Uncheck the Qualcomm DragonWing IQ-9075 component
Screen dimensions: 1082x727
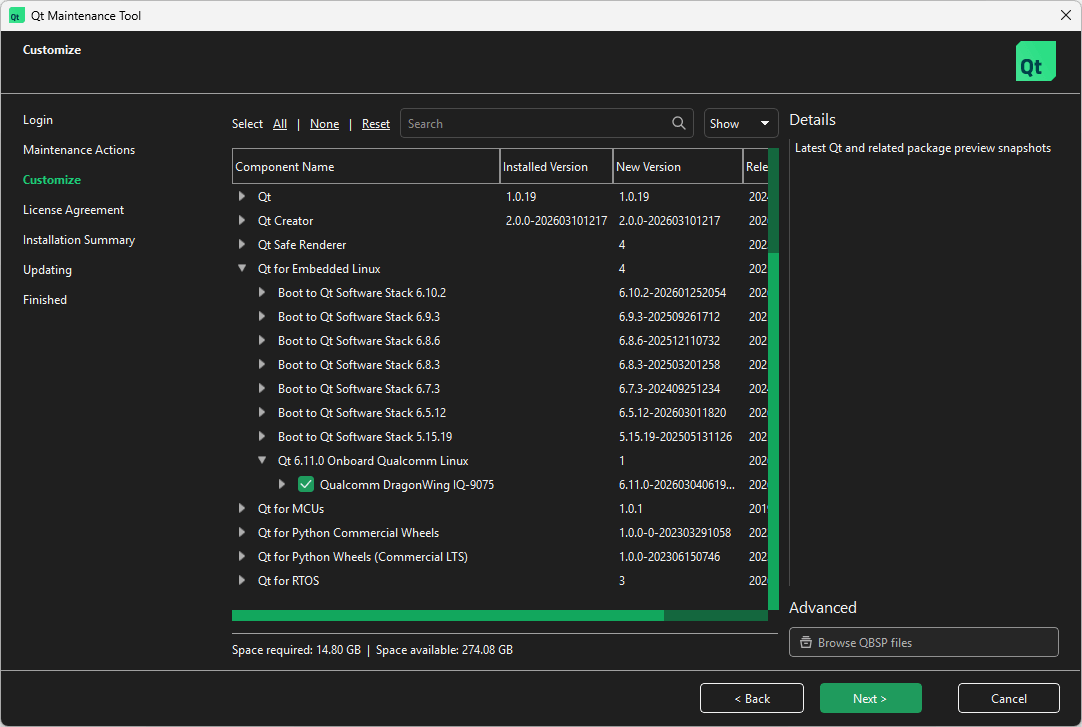coord(305,484)
